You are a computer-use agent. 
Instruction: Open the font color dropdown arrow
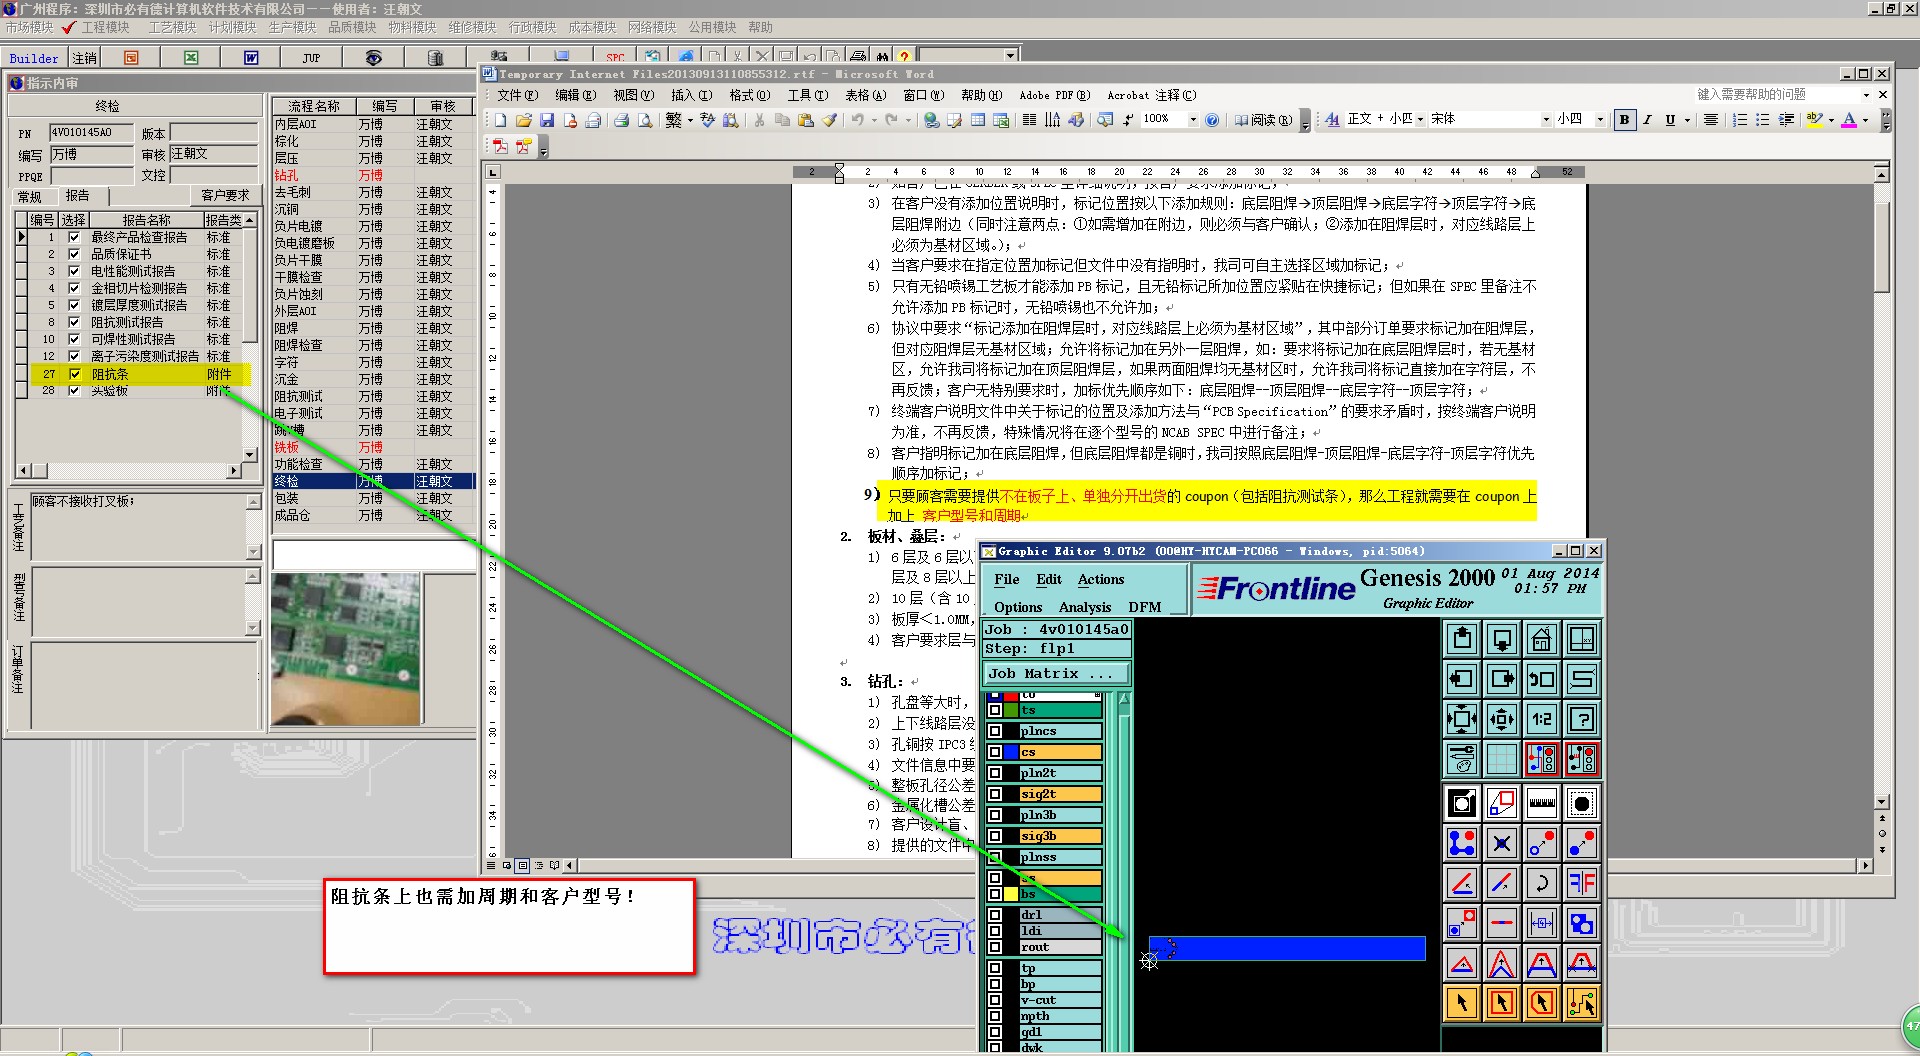[1865, 120]
